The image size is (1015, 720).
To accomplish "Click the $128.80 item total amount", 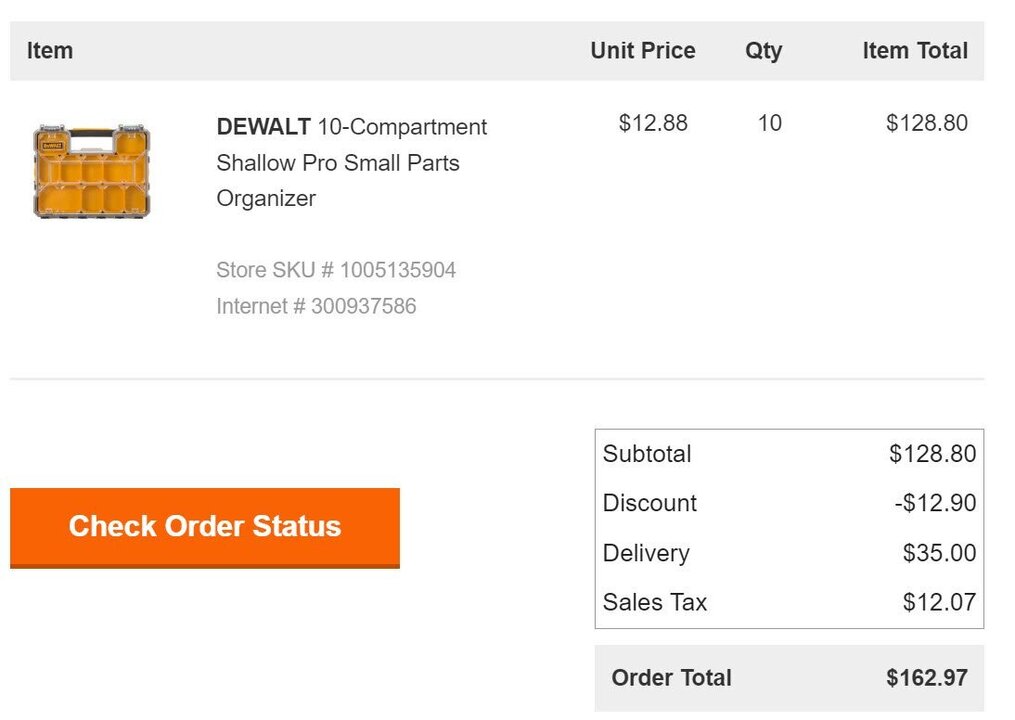I will tap(926, 123).
